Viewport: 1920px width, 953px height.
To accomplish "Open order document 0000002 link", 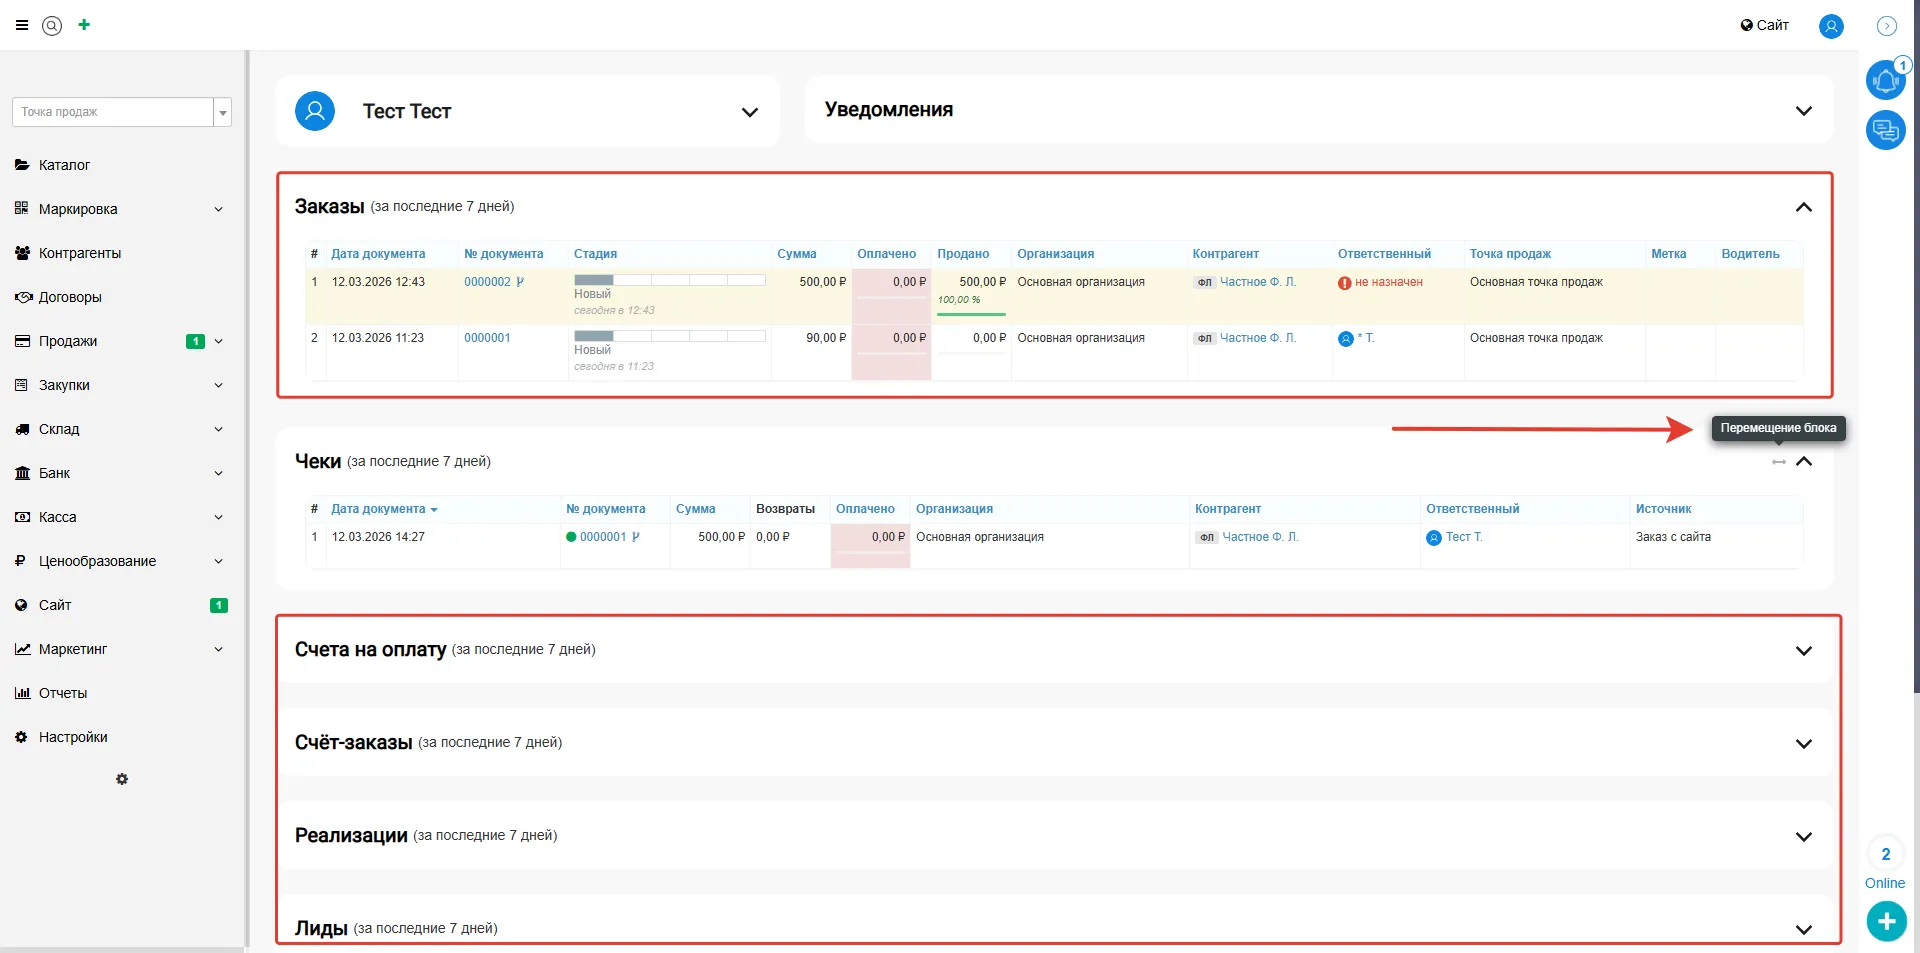I will tap(487, 282).
